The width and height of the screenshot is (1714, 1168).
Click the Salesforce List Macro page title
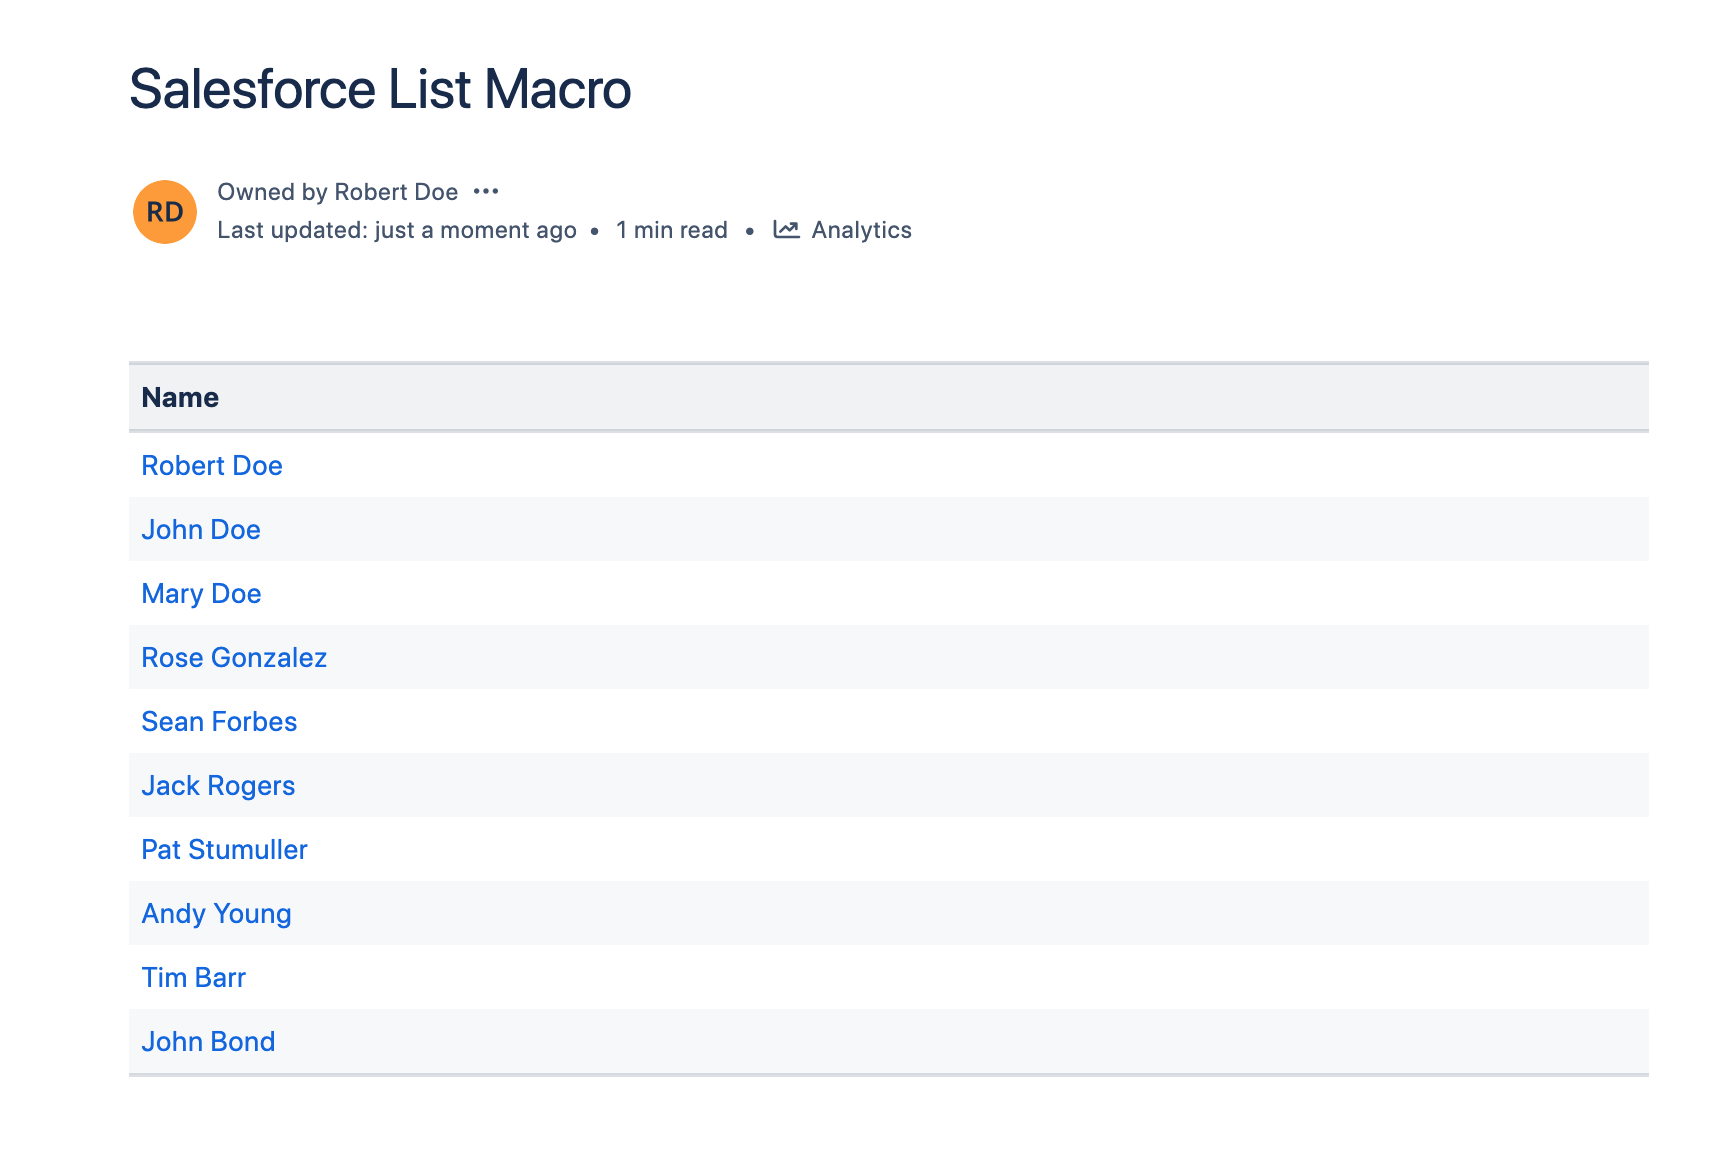pos(380,89)
